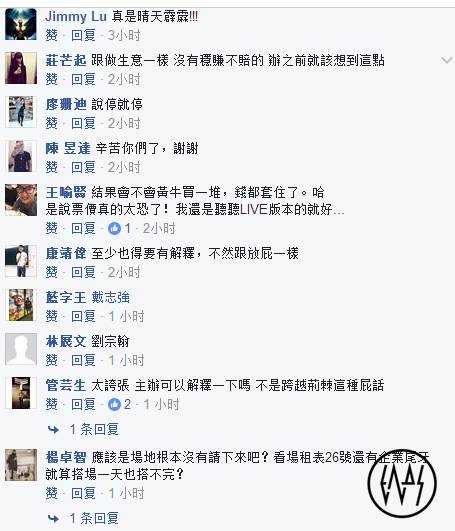Click the like thumb icon on 王喻賢's comment
This screenshot has width=455, height=531.
114,229
